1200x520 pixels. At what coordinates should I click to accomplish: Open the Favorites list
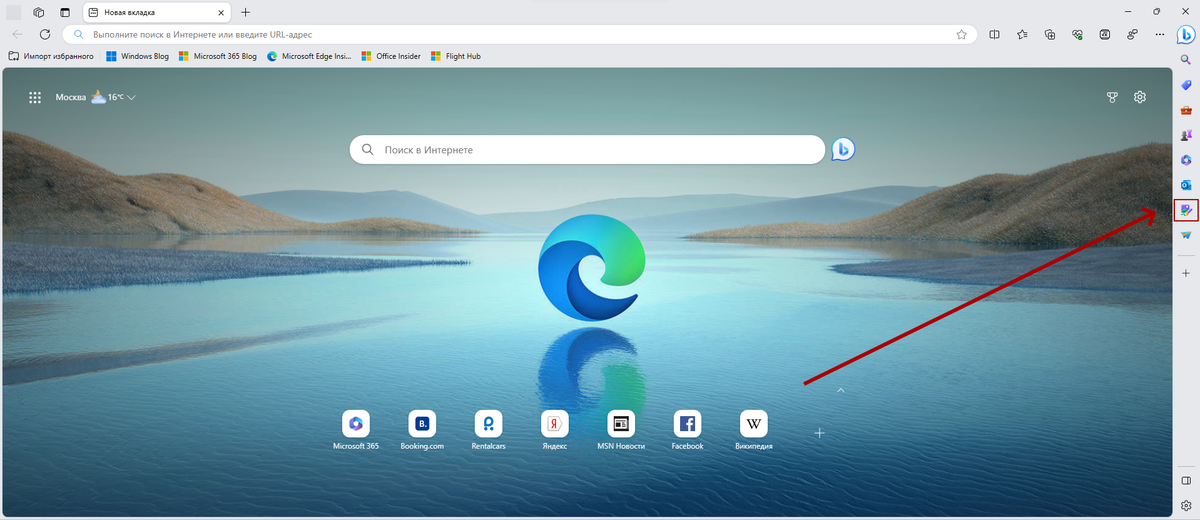[x=1022, y=34]
